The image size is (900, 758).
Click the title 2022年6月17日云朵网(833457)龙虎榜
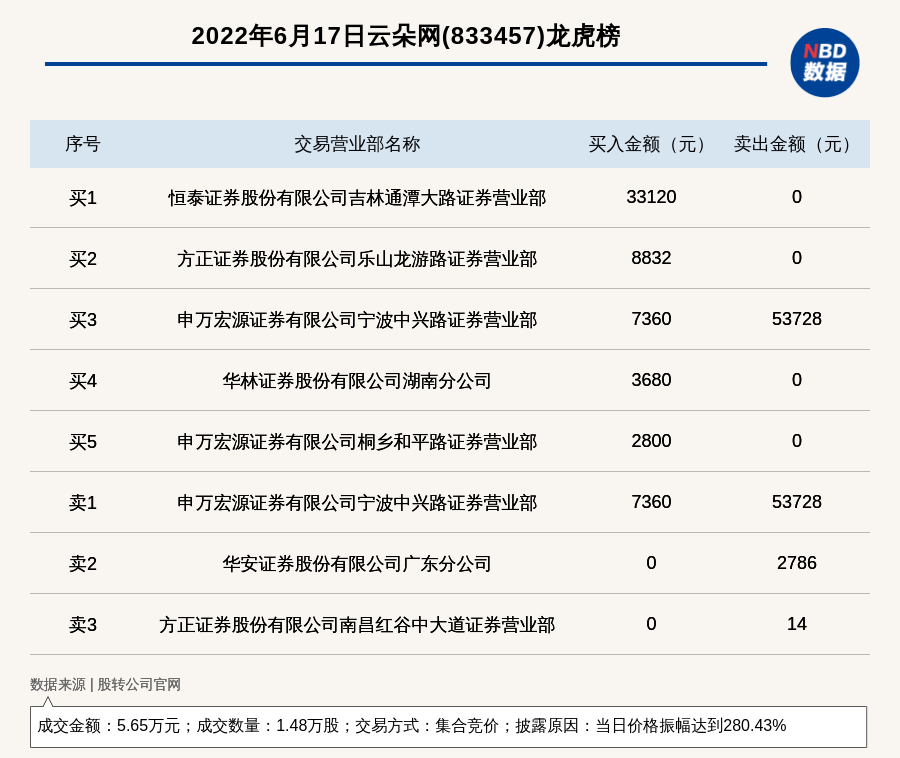[406, 36]
